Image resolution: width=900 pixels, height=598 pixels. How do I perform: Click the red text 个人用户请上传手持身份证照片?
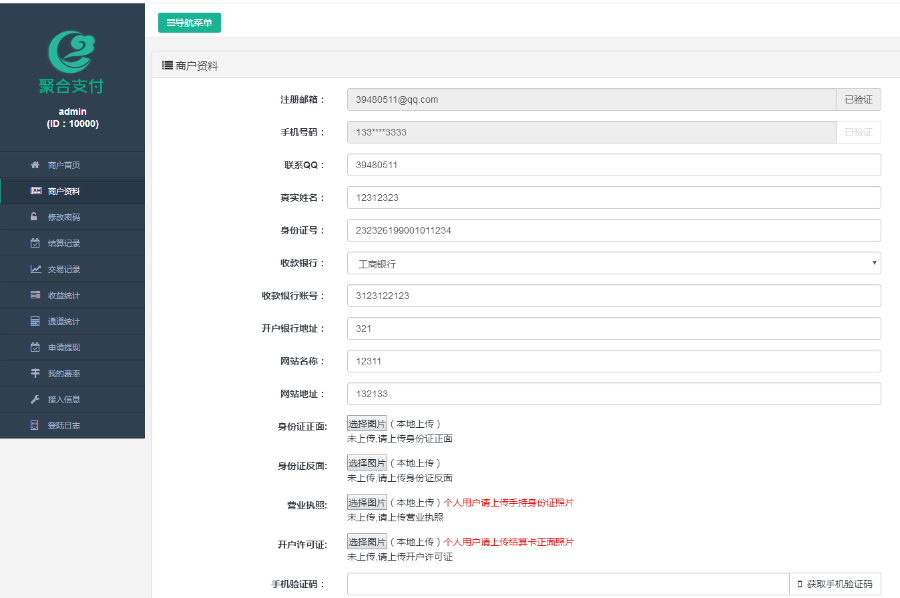(509, 502)
